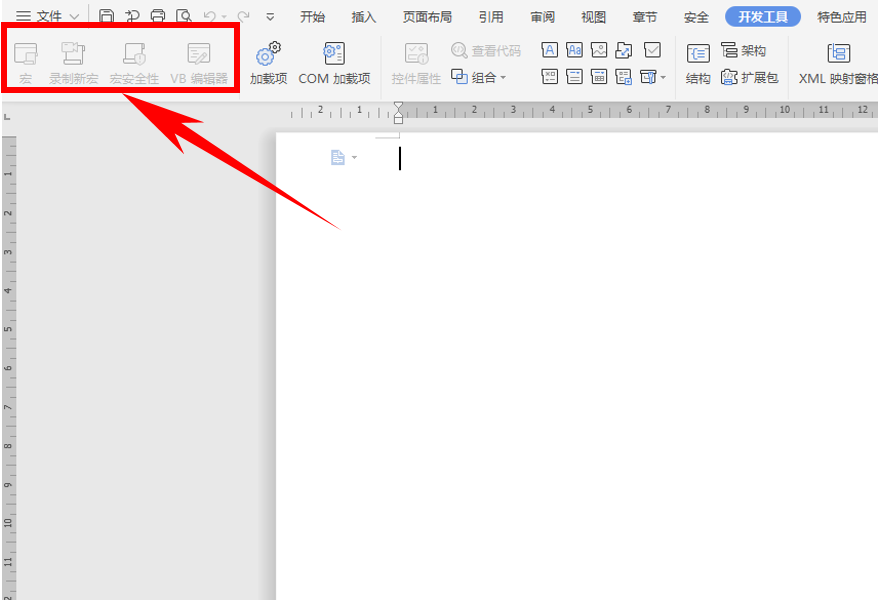This screenshot has height=602, width=880.
Task: Open Print Preview magnifier icon
Action: pos(184,16)
